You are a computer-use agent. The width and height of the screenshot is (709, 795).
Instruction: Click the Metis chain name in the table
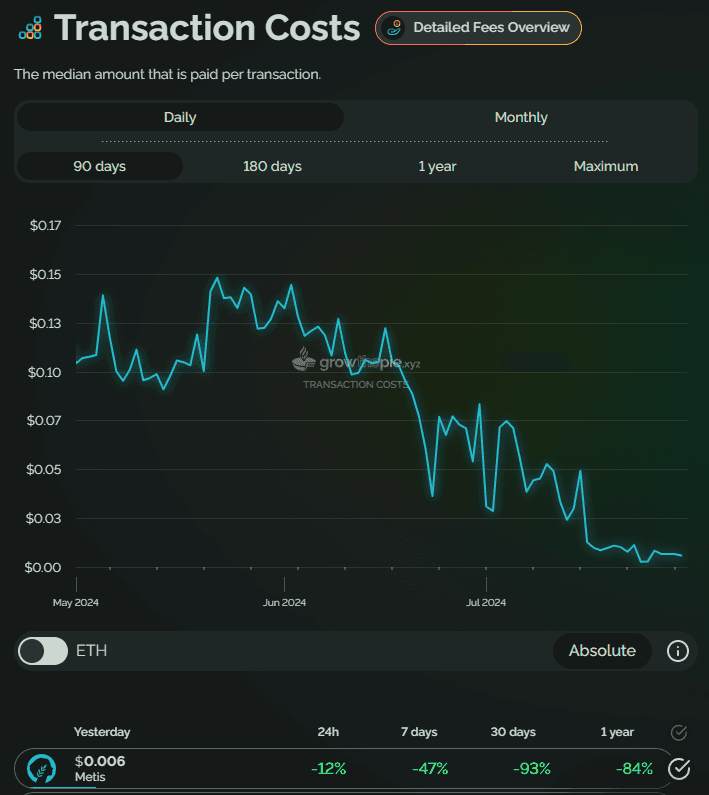(91, 777)
